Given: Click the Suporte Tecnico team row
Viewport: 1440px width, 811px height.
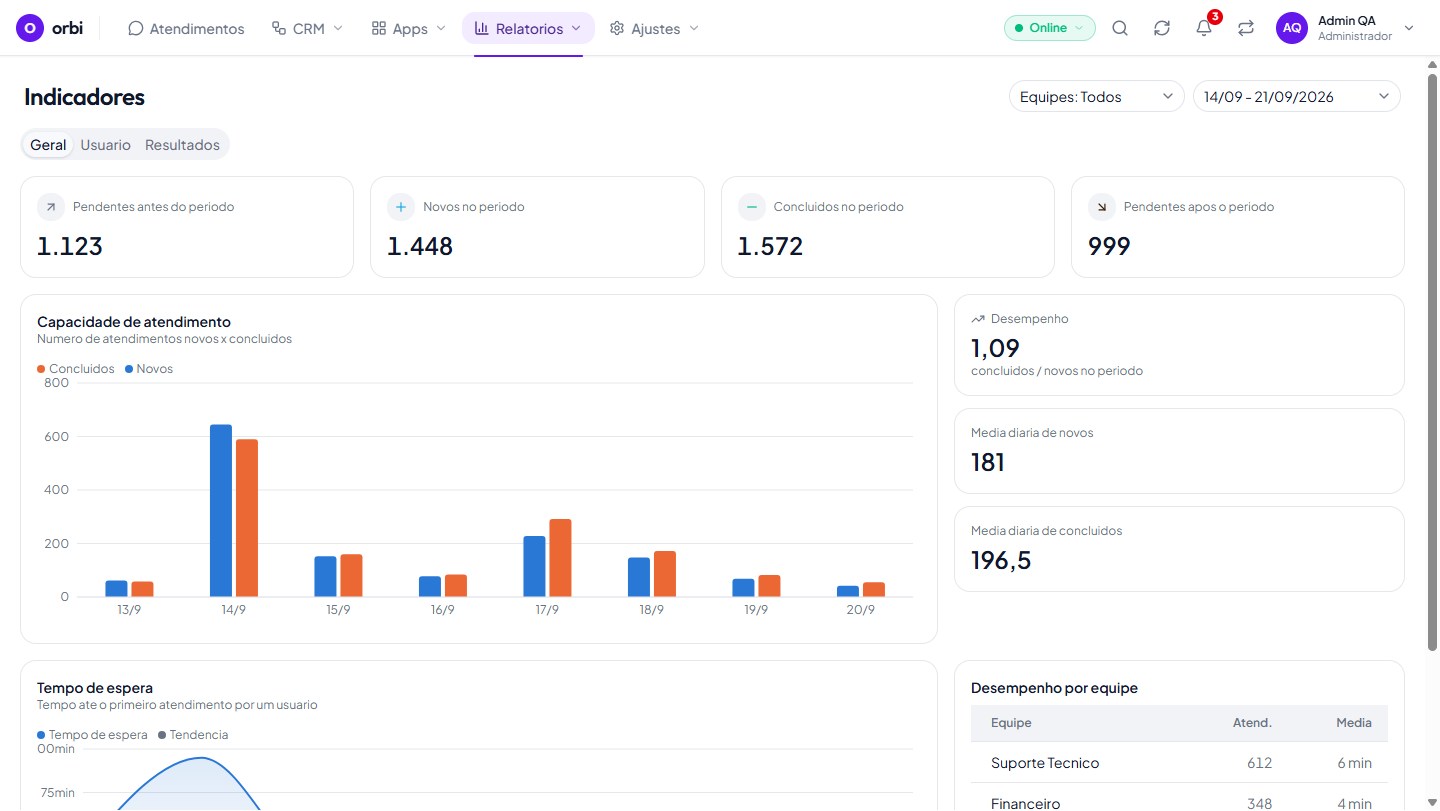Looking at the screenshot, I should 1179,763.
